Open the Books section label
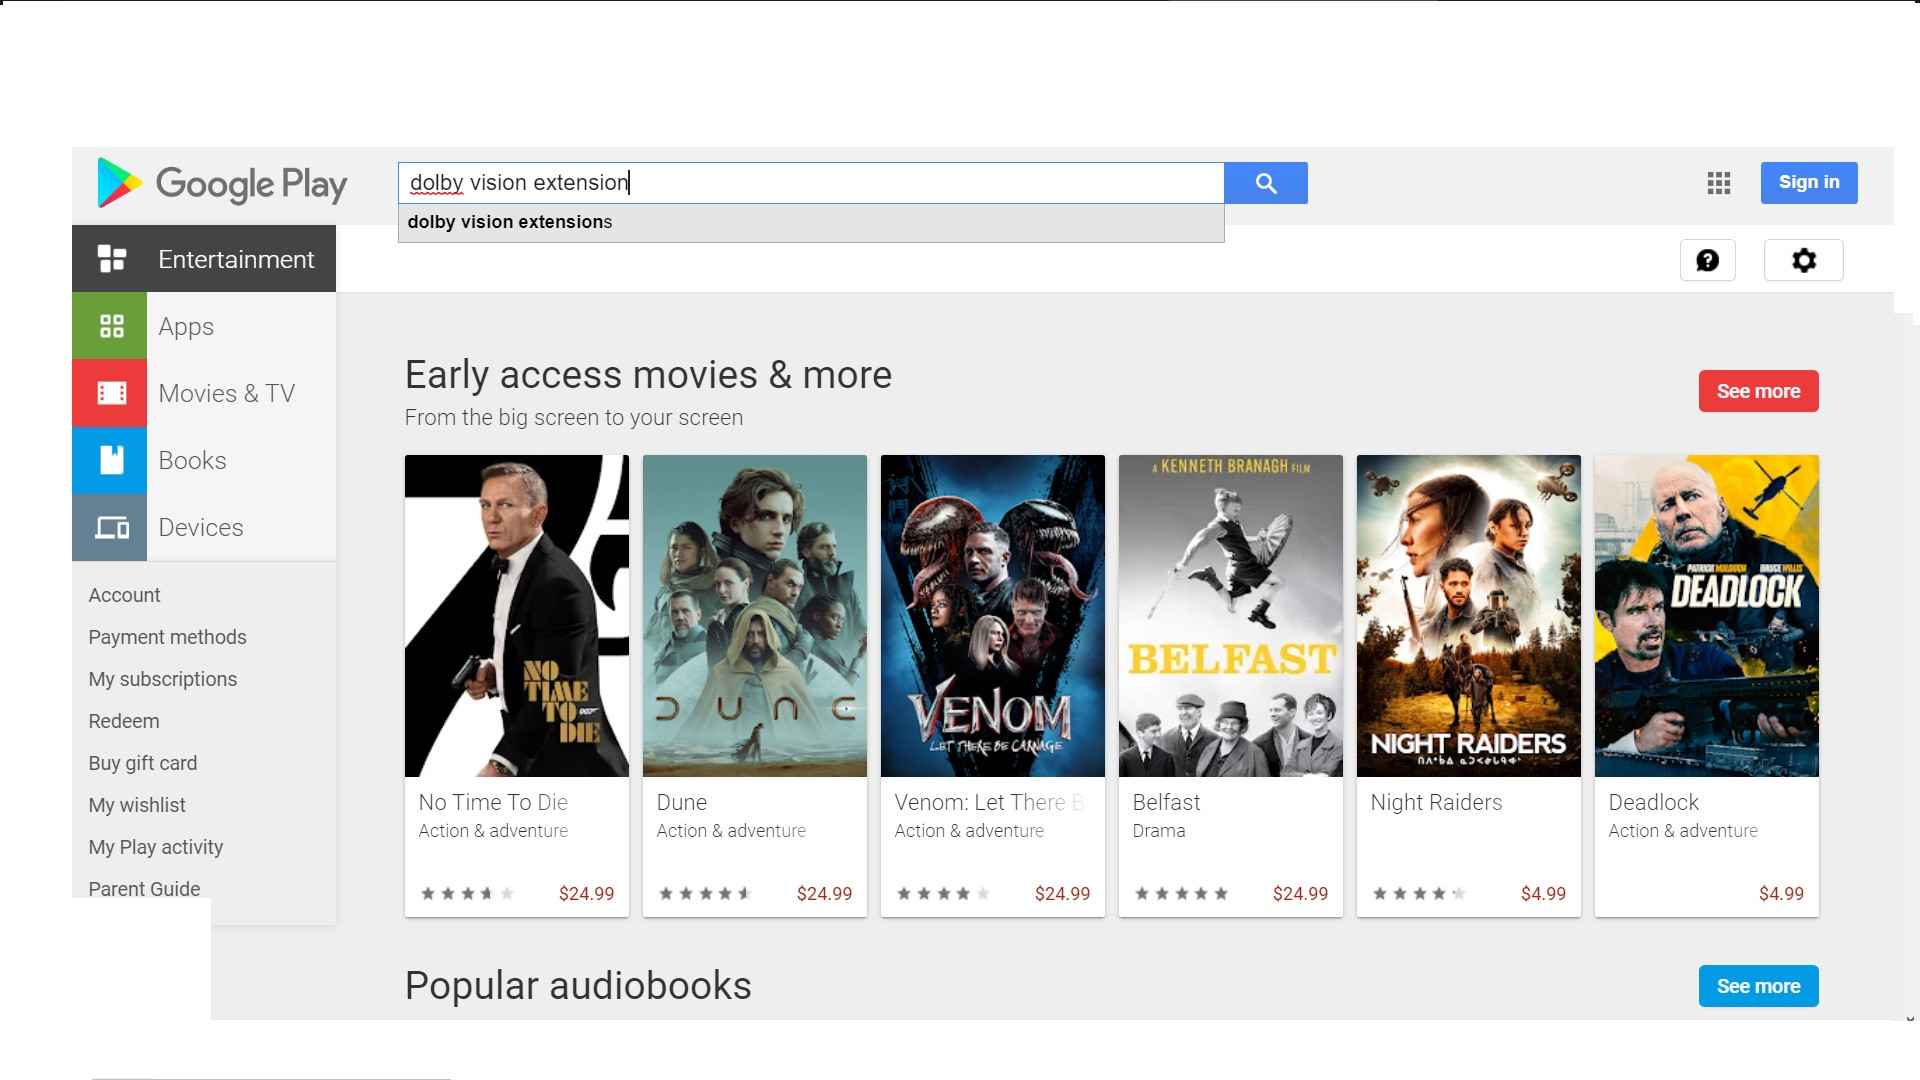The image size is (1920, 1080). (x=192, y=460)
